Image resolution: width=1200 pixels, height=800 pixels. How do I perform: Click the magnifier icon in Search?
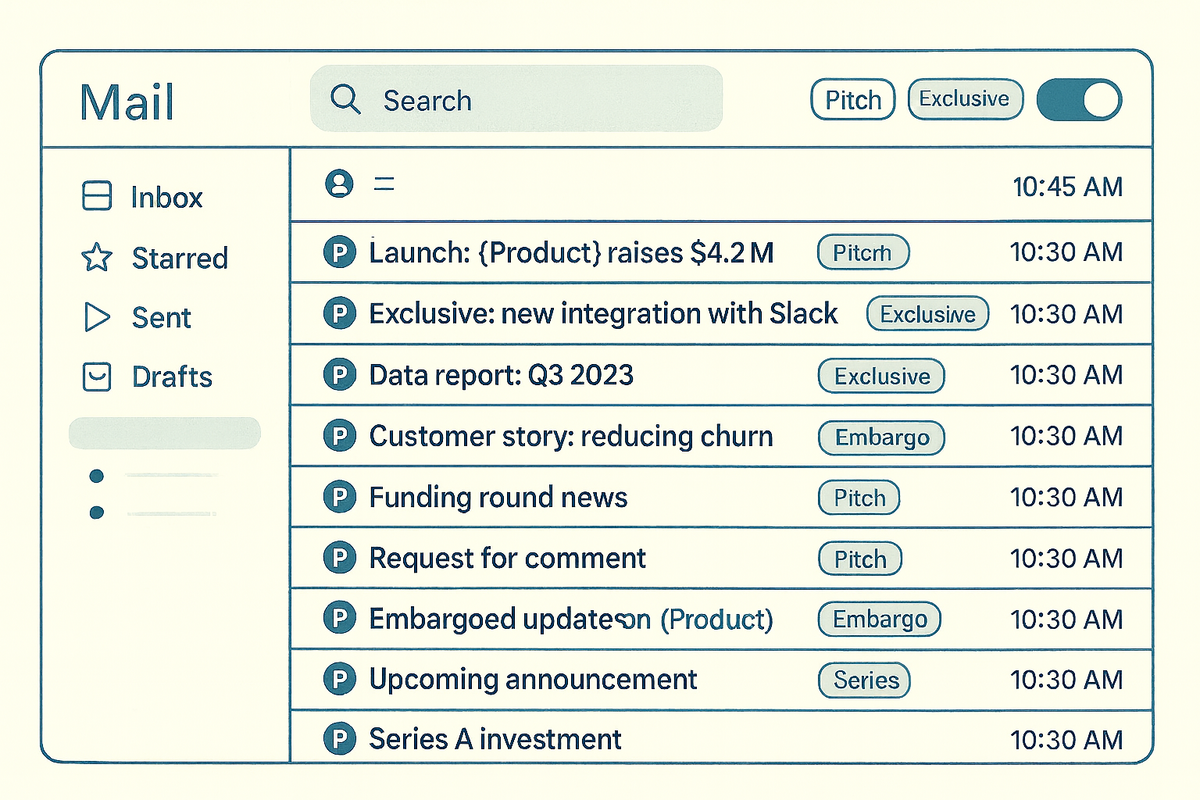345,99
